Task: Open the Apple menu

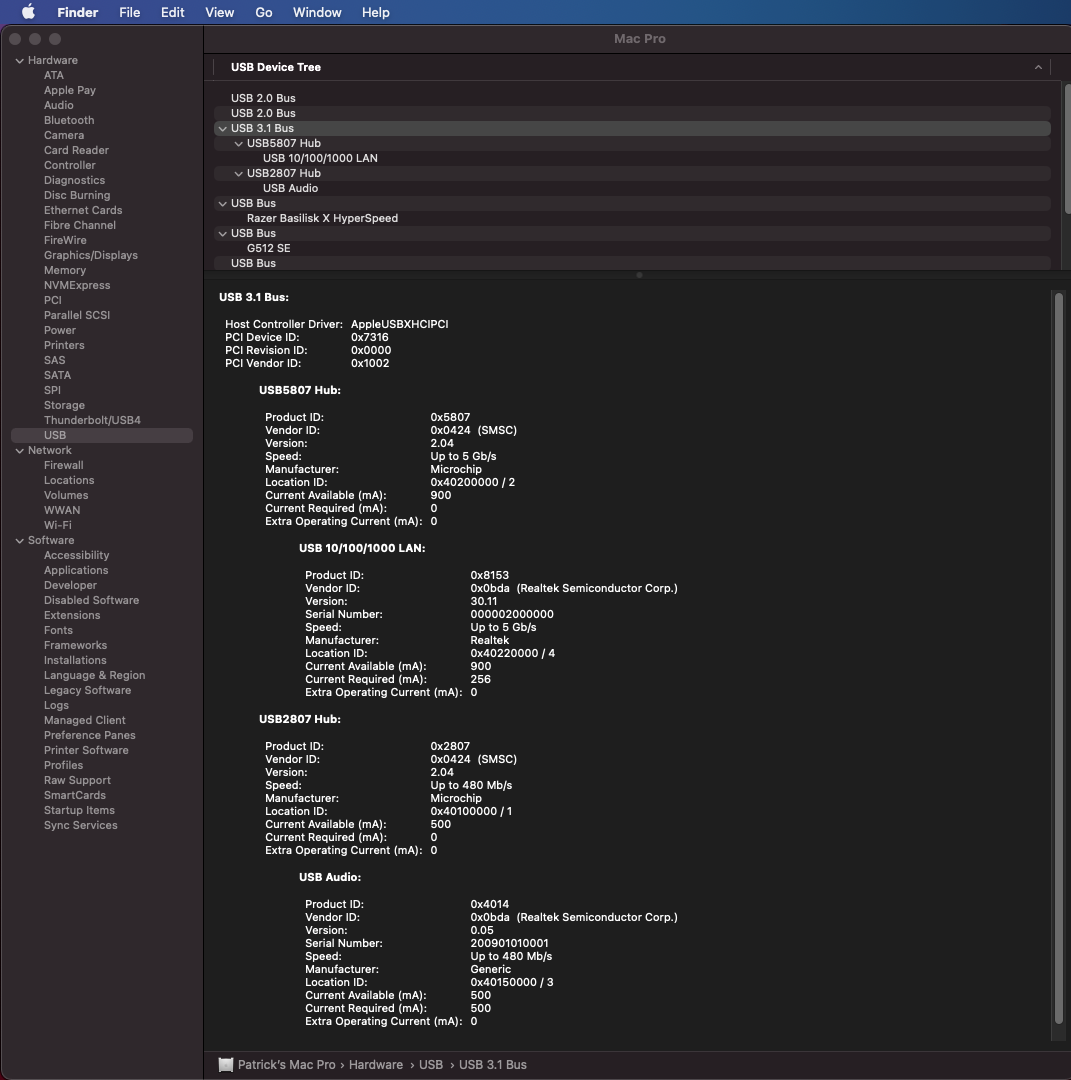Action: point(28,12)
